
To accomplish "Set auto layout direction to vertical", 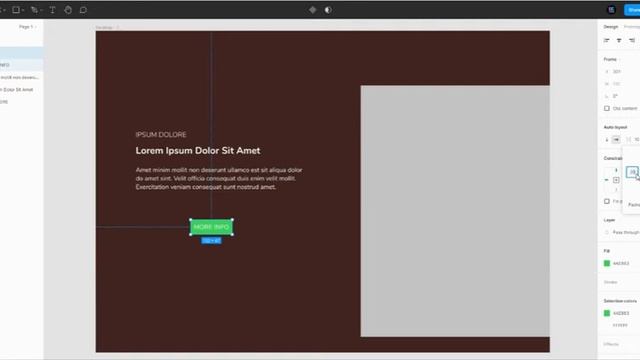I will [x=607, y=140].
